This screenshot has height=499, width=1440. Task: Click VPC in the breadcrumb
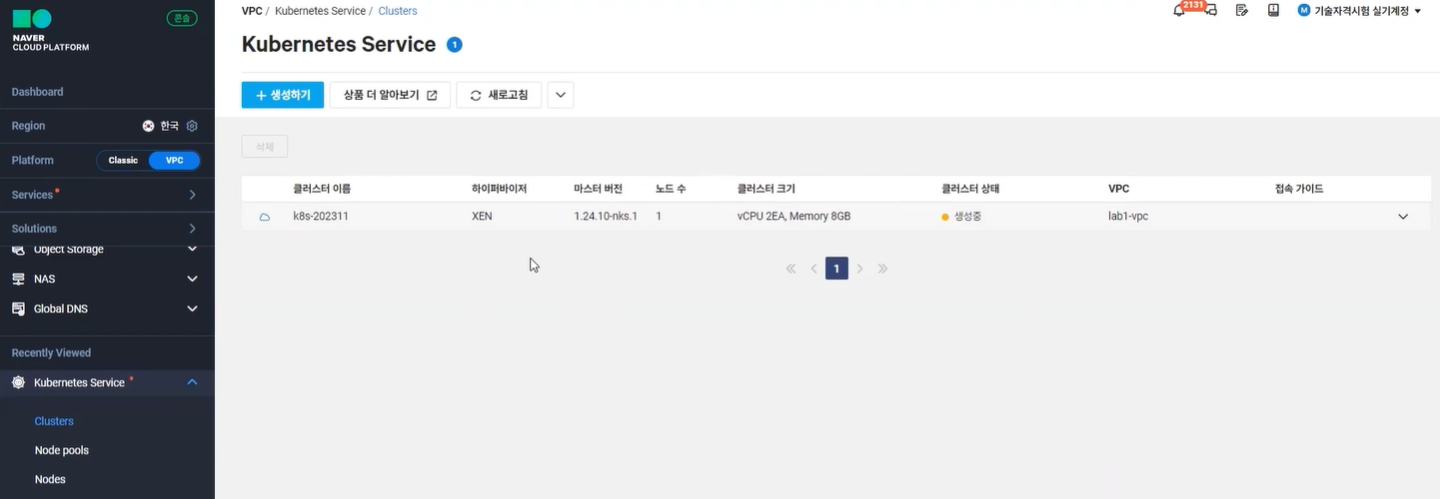(x=252, y=11)
